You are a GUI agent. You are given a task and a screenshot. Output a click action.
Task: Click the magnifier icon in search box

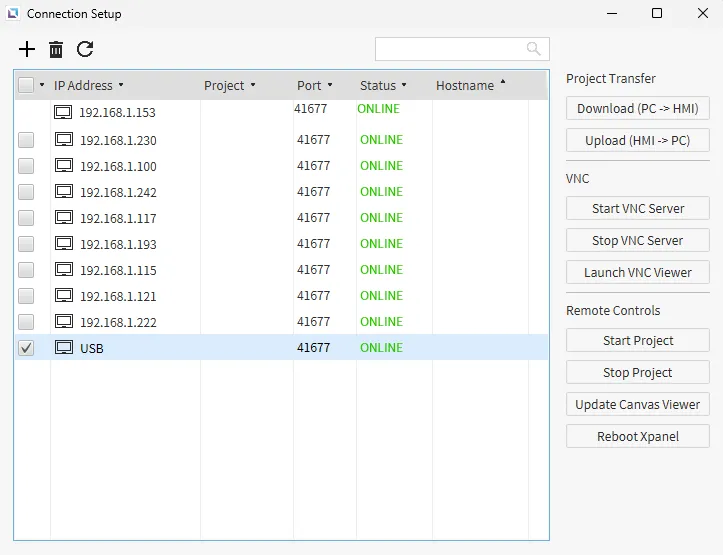(x=534, y=49)
